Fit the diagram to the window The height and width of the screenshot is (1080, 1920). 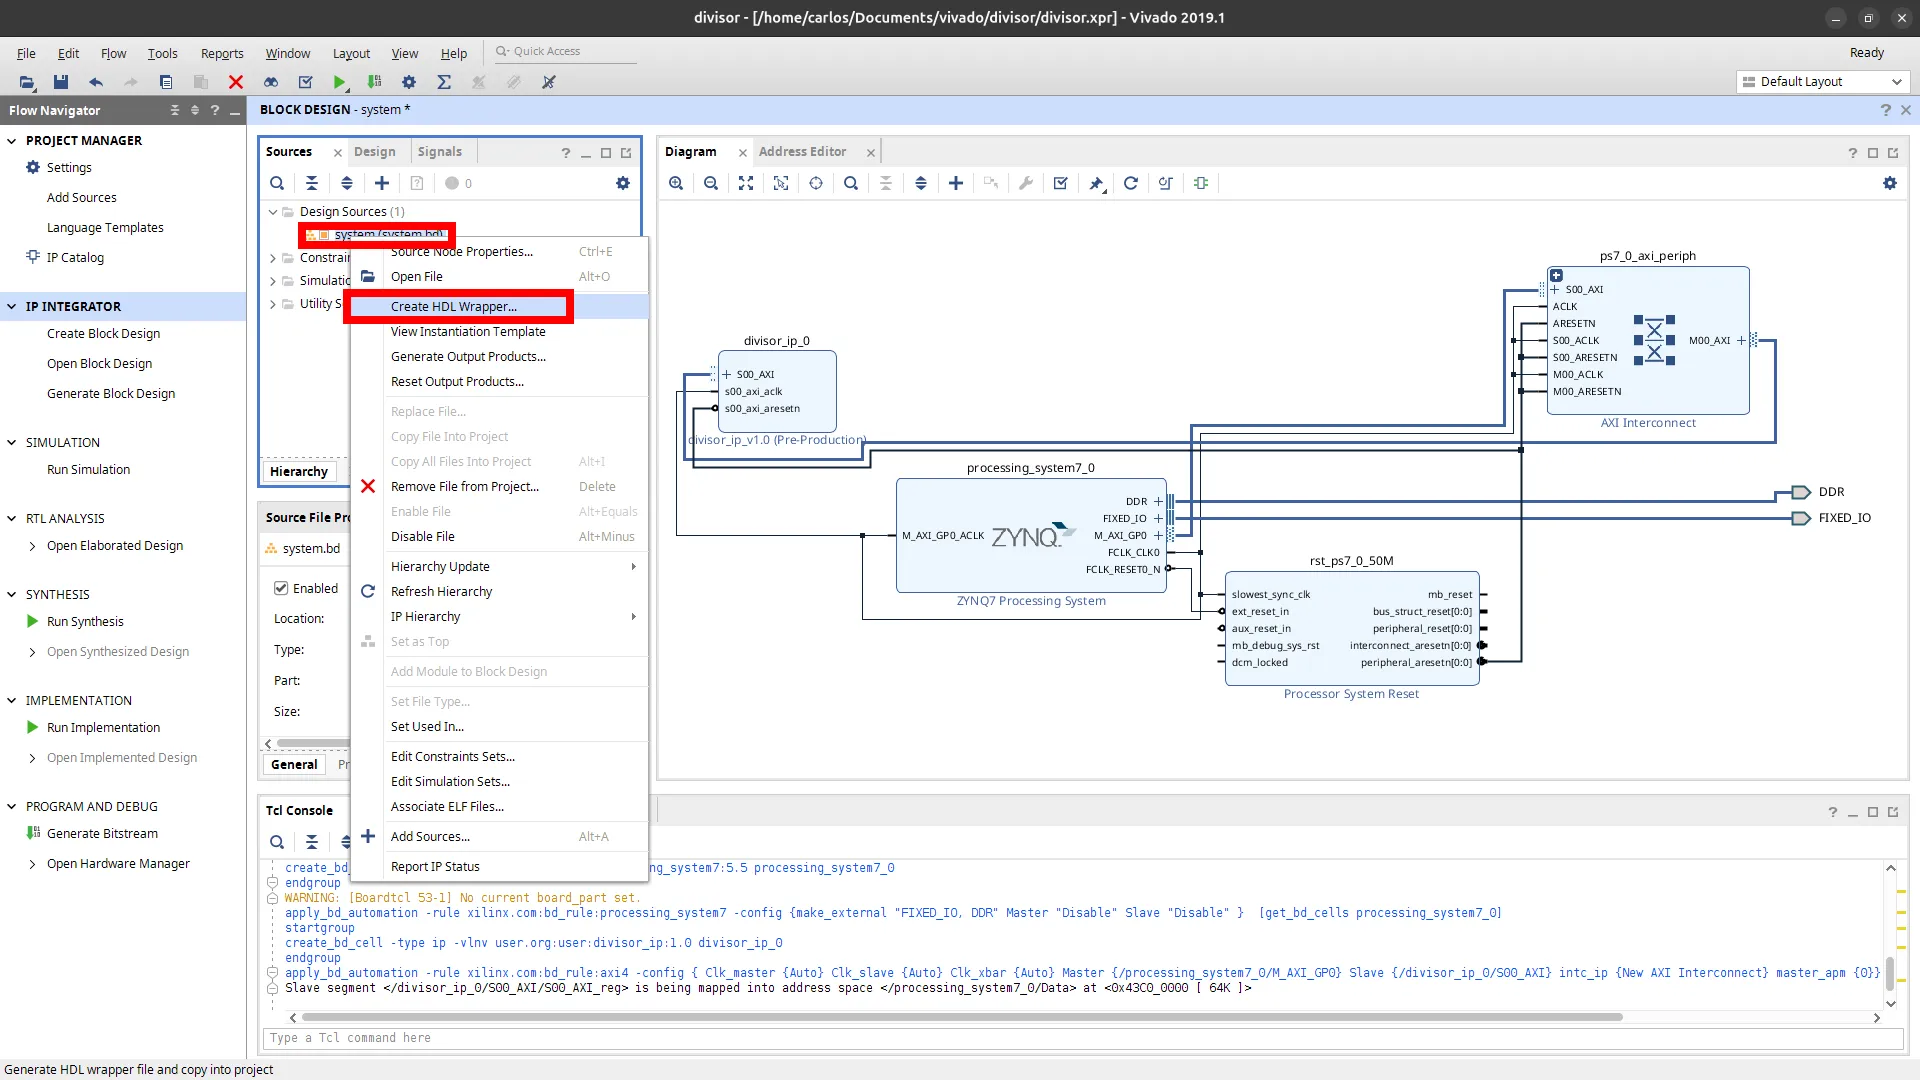point(746,183)
